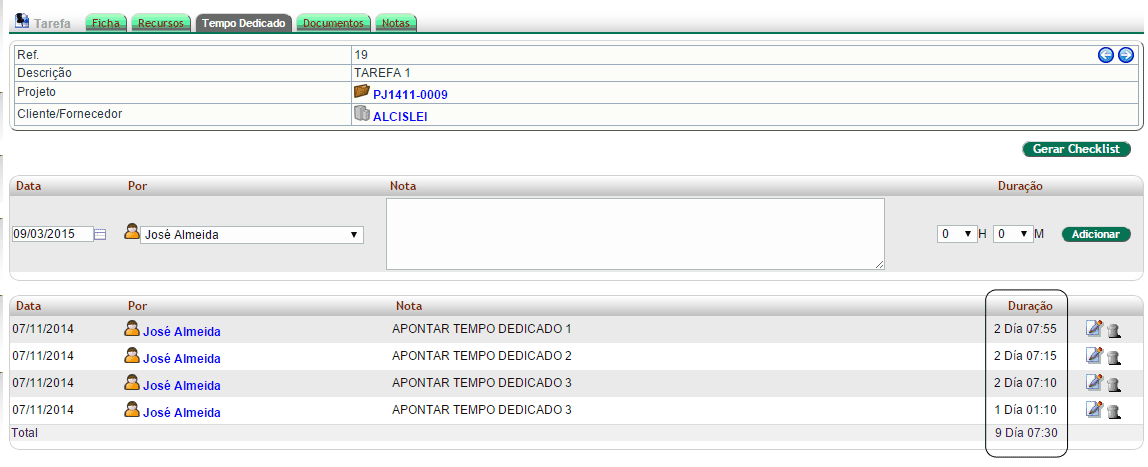Open the Documentos tab
Viewport: 1148px width, 467px height.
(x=333, y=22)
